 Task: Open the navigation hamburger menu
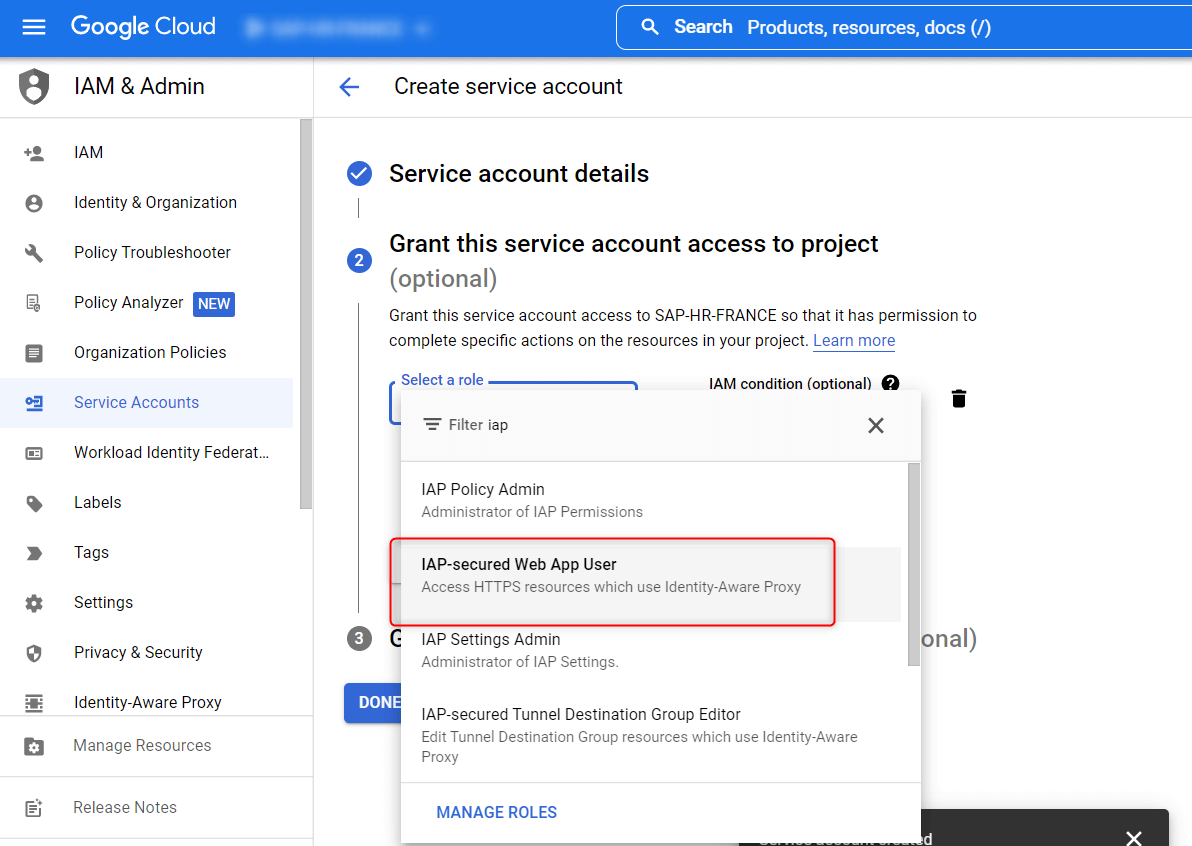(34, 27)
